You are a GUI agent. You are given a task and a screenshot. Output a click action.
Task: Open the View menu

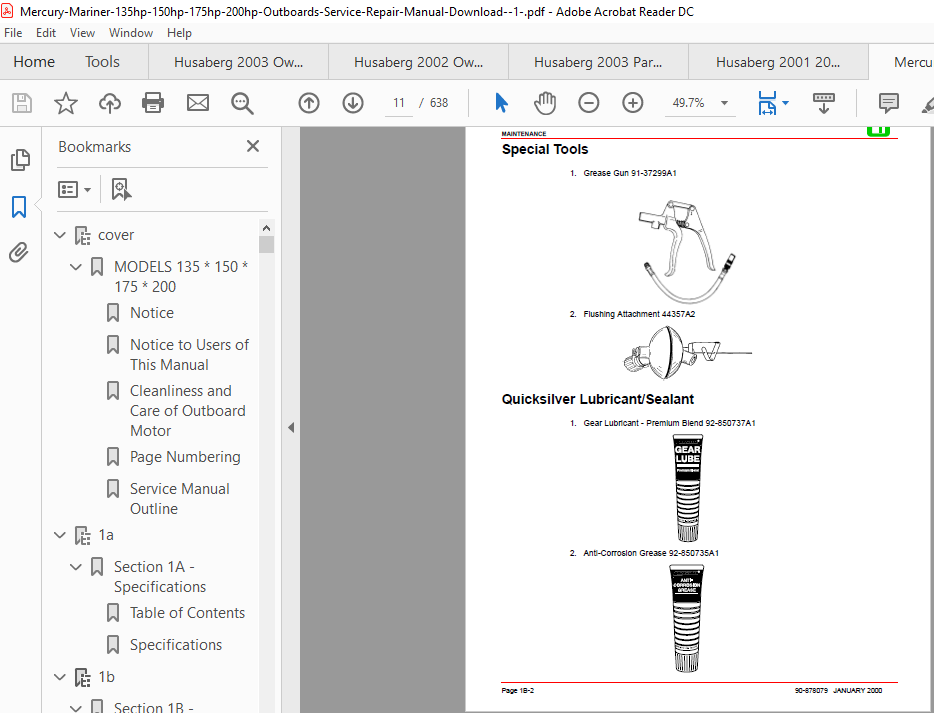[x=82, y=33]
